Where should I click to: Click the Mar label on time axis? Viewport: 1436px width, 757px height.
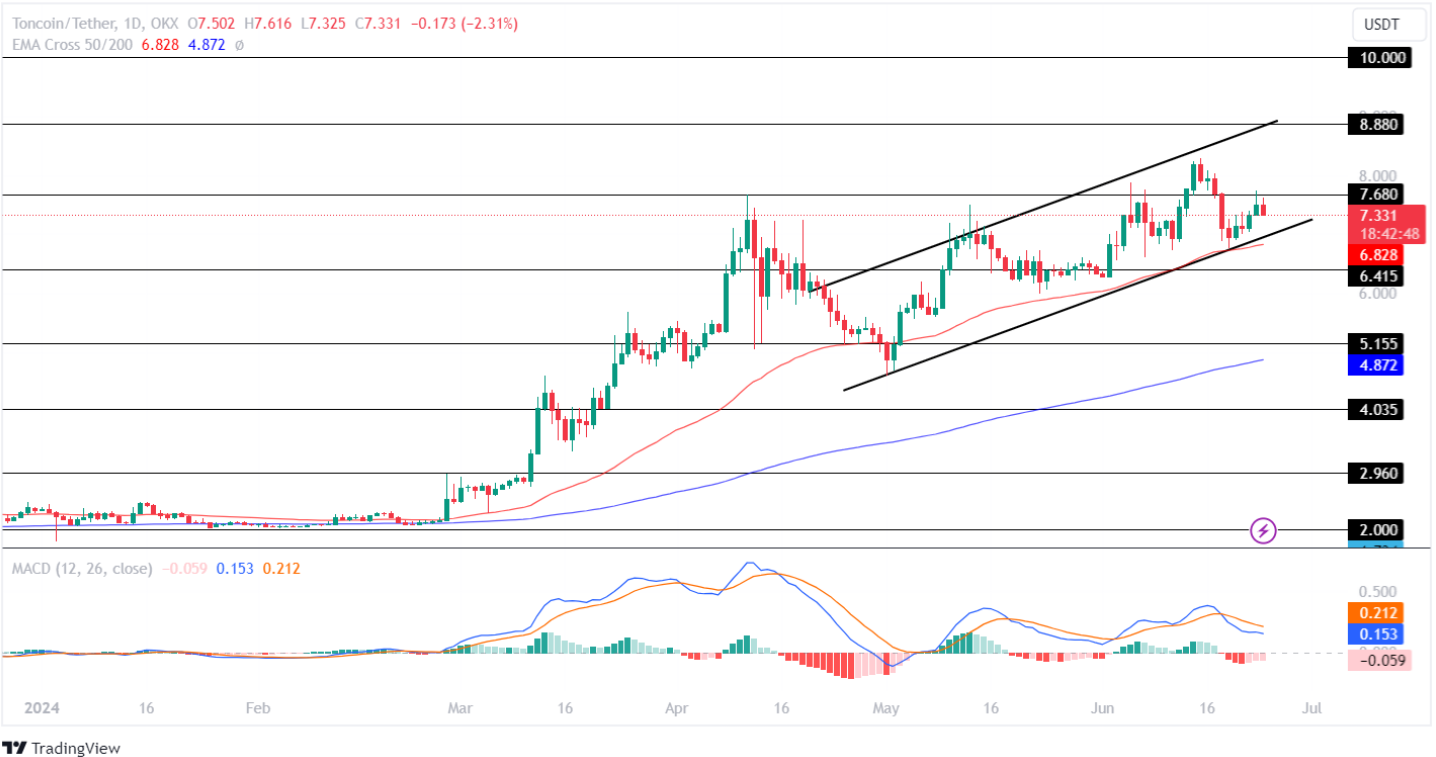(x=459, y=708)
